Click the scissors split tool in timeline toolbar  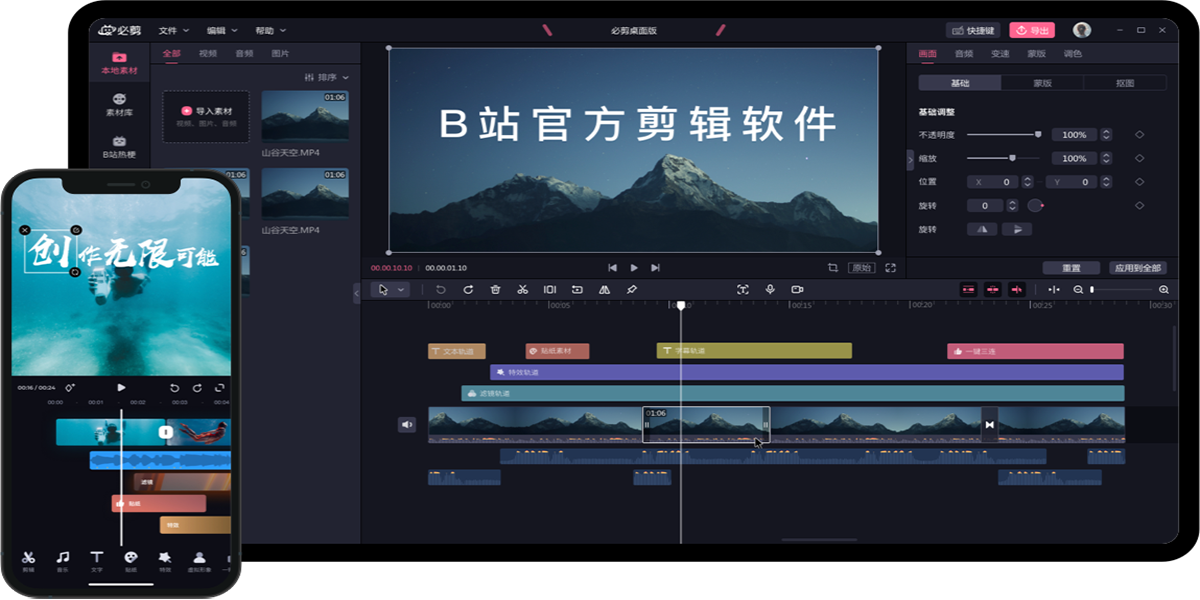(522, 289)
